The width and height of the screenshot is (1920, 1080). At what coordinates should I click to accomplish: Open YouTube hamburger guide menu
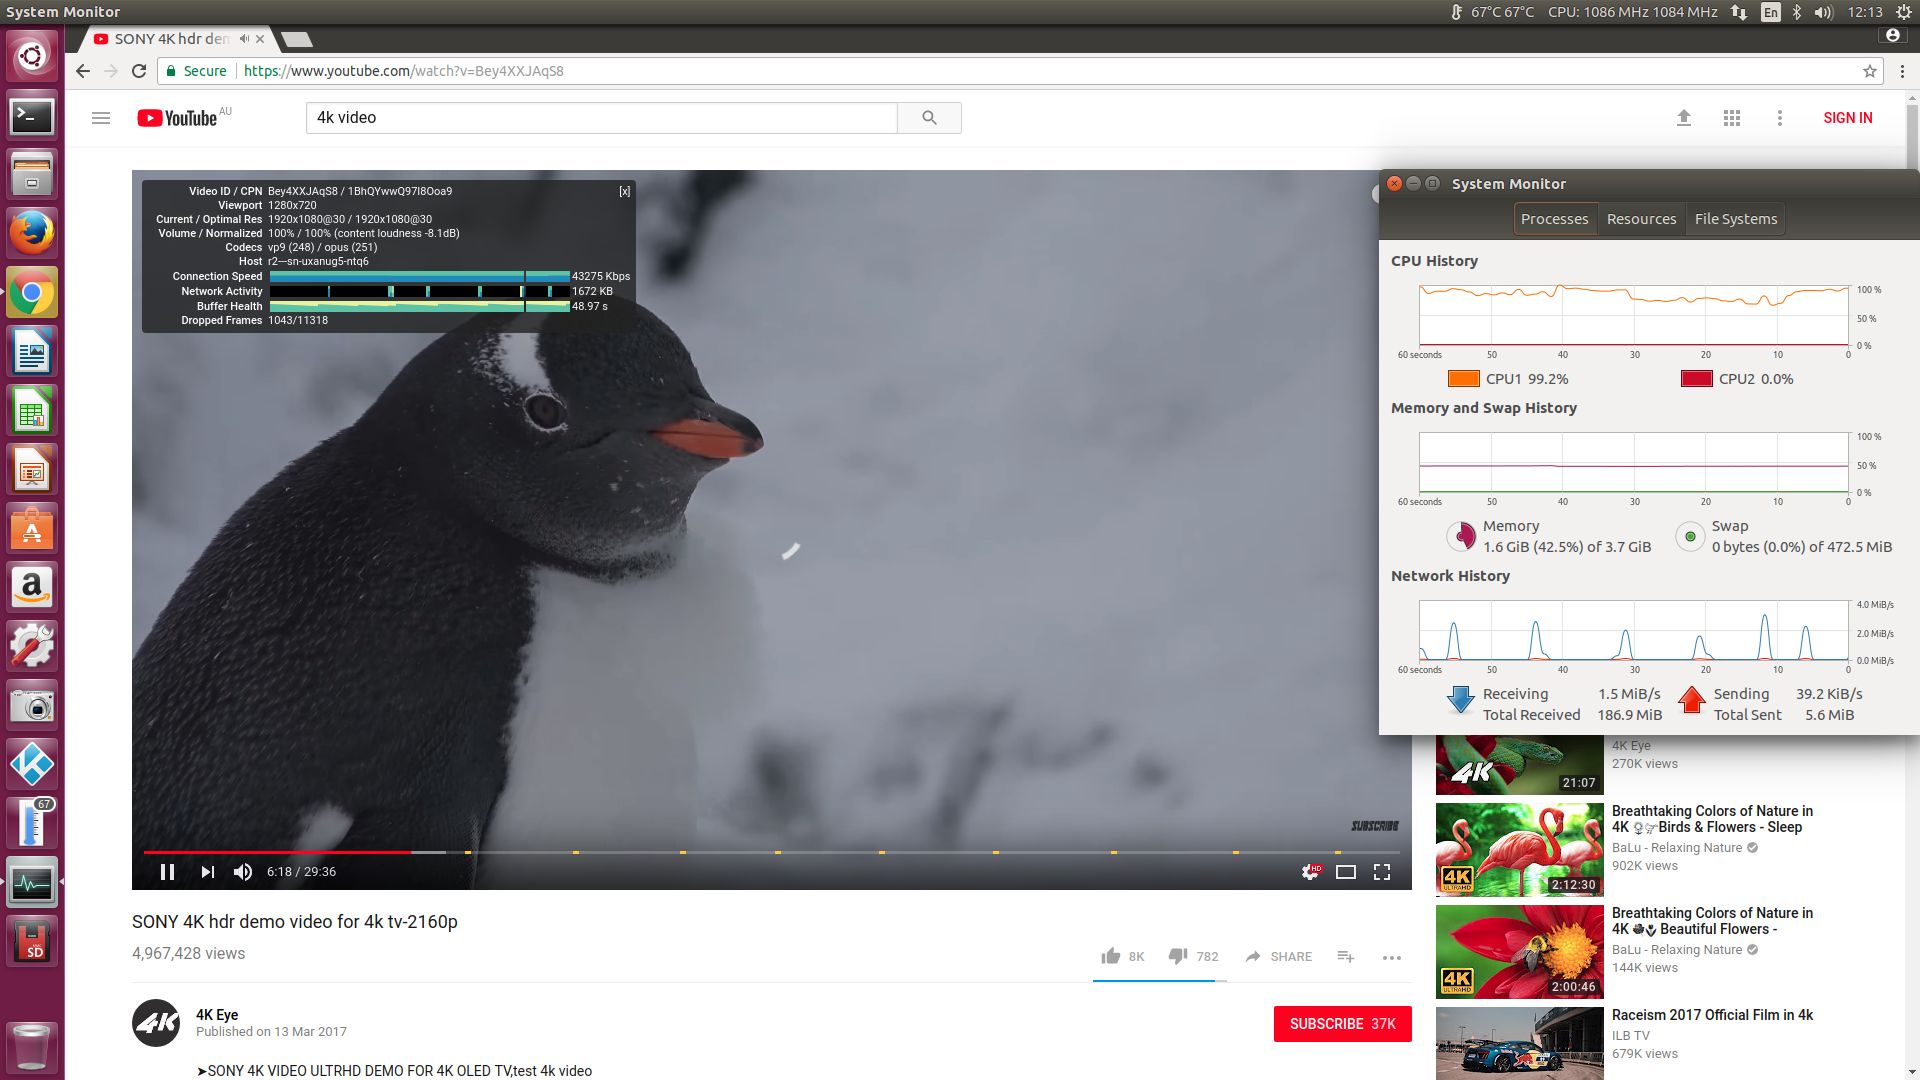(101, 118)
